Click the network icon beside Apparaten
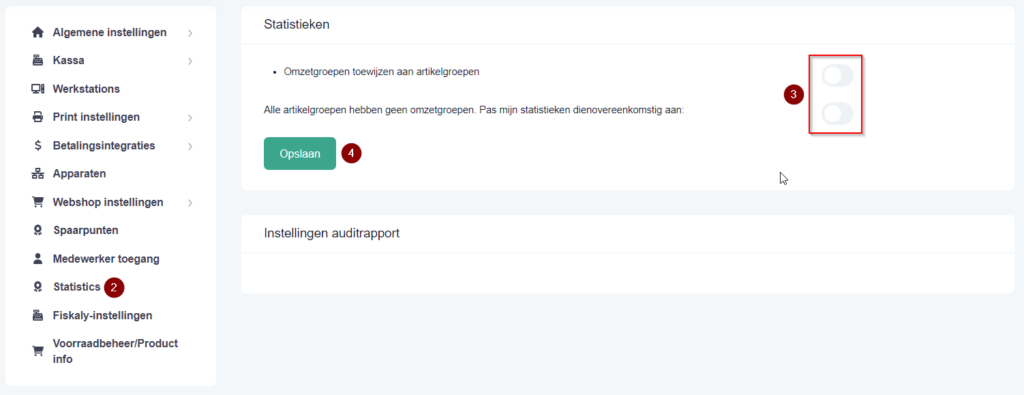 (x=37, y=174)
